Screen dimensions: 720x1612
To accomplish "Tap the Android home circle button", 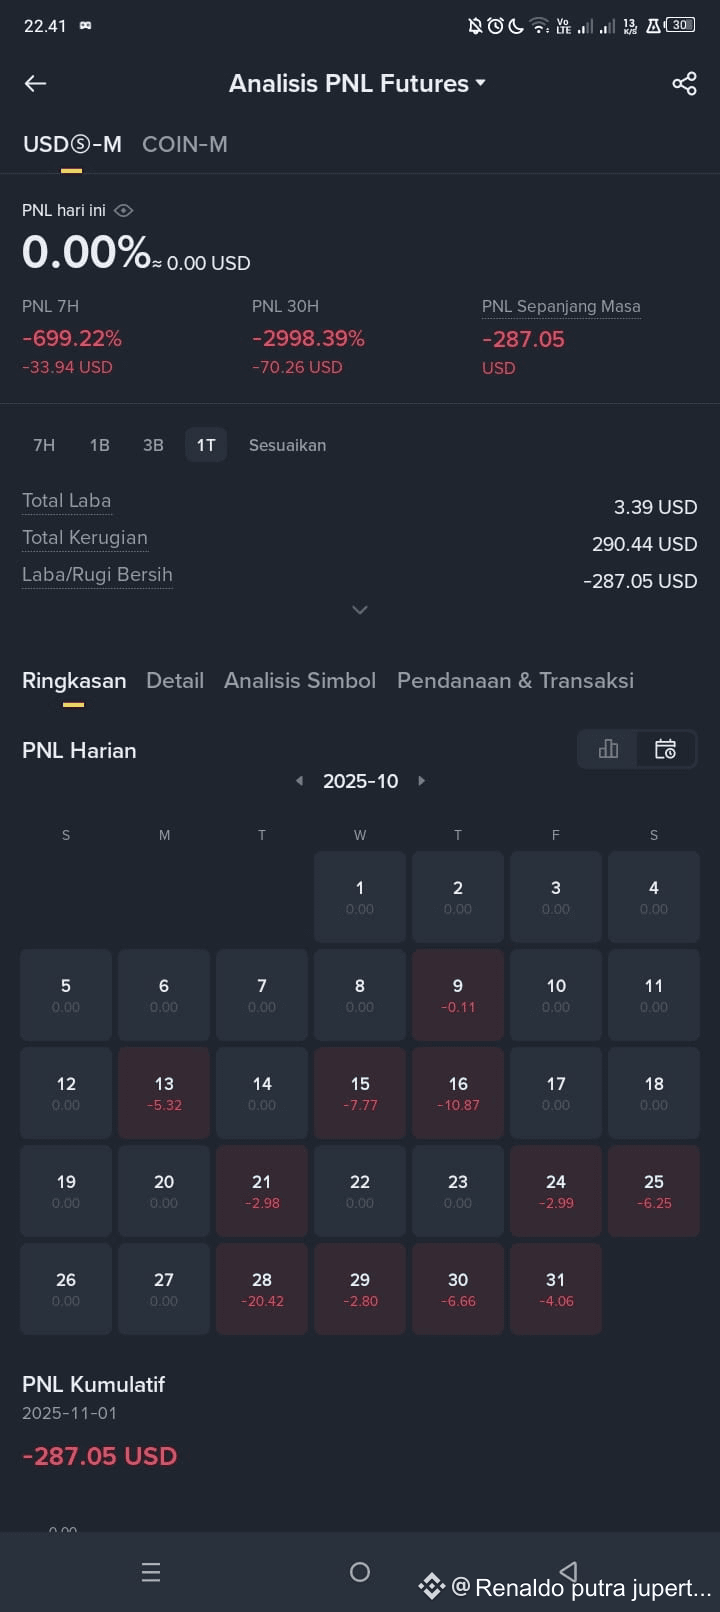I will pyautogui.click(x=360, y=1572).
